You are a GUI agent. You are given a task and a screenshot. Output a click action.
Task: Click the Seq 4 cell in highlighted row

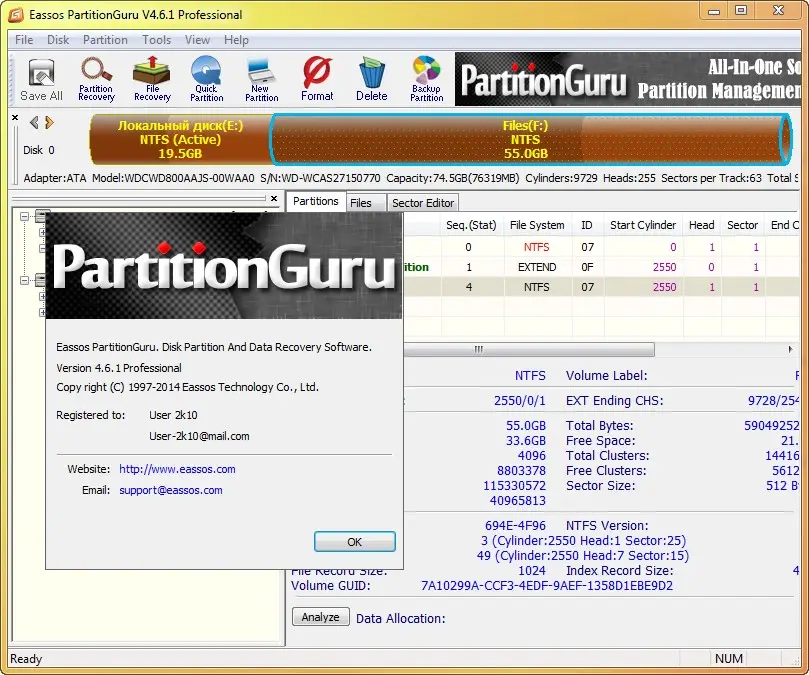click(x=469, y=287)
